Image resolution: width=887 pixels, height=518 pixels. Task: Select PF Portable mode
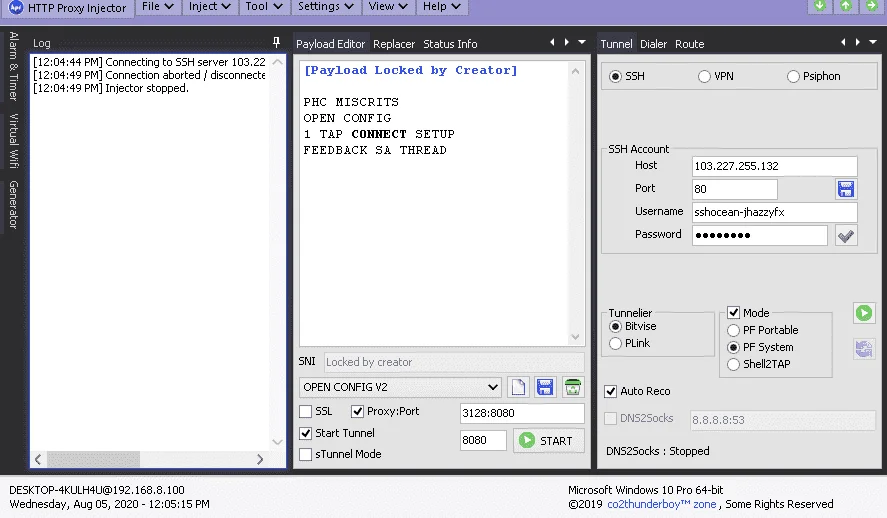pyautogui.click(x=733, y=330)
